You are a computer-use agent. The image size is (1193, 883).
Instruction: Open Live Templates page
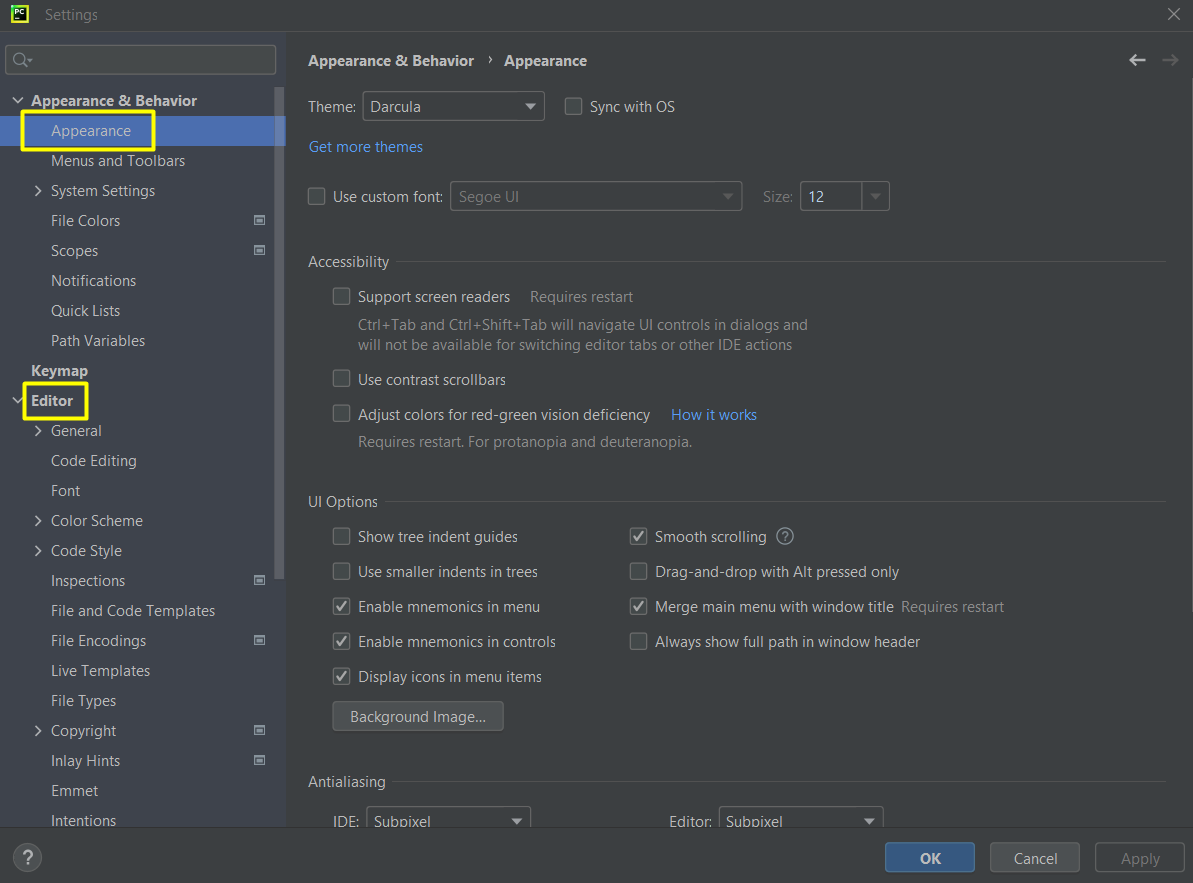[x=100, y=671]
